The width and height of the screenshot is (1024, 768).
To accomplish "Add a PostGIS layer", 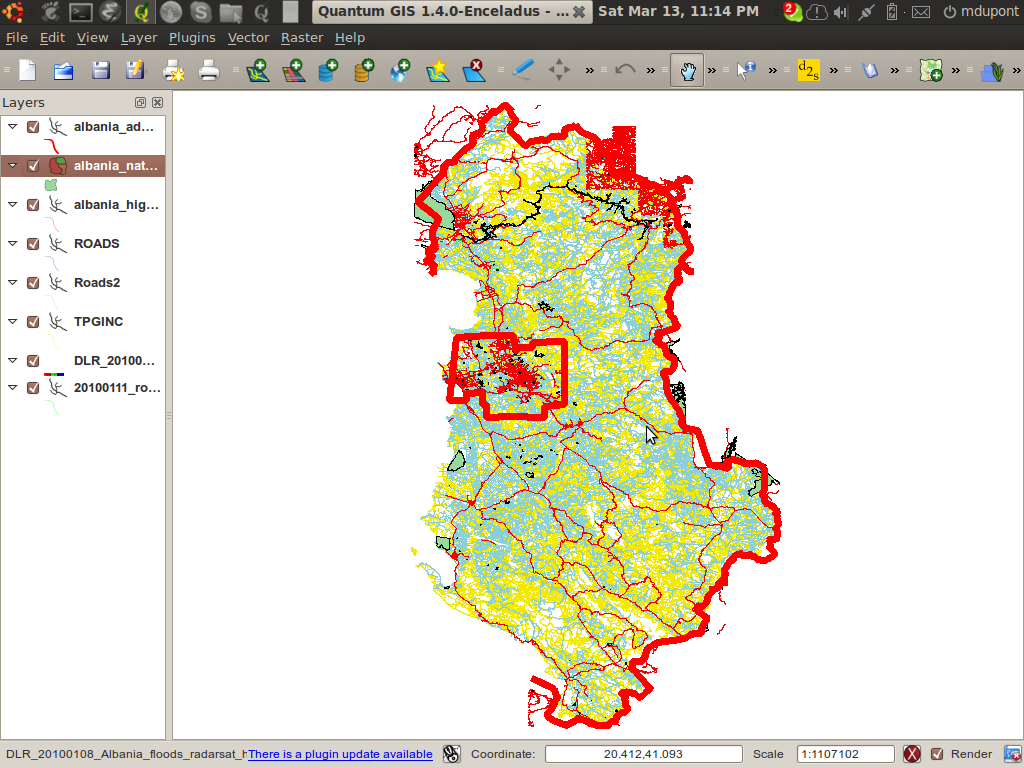I will tap(328, 70).
